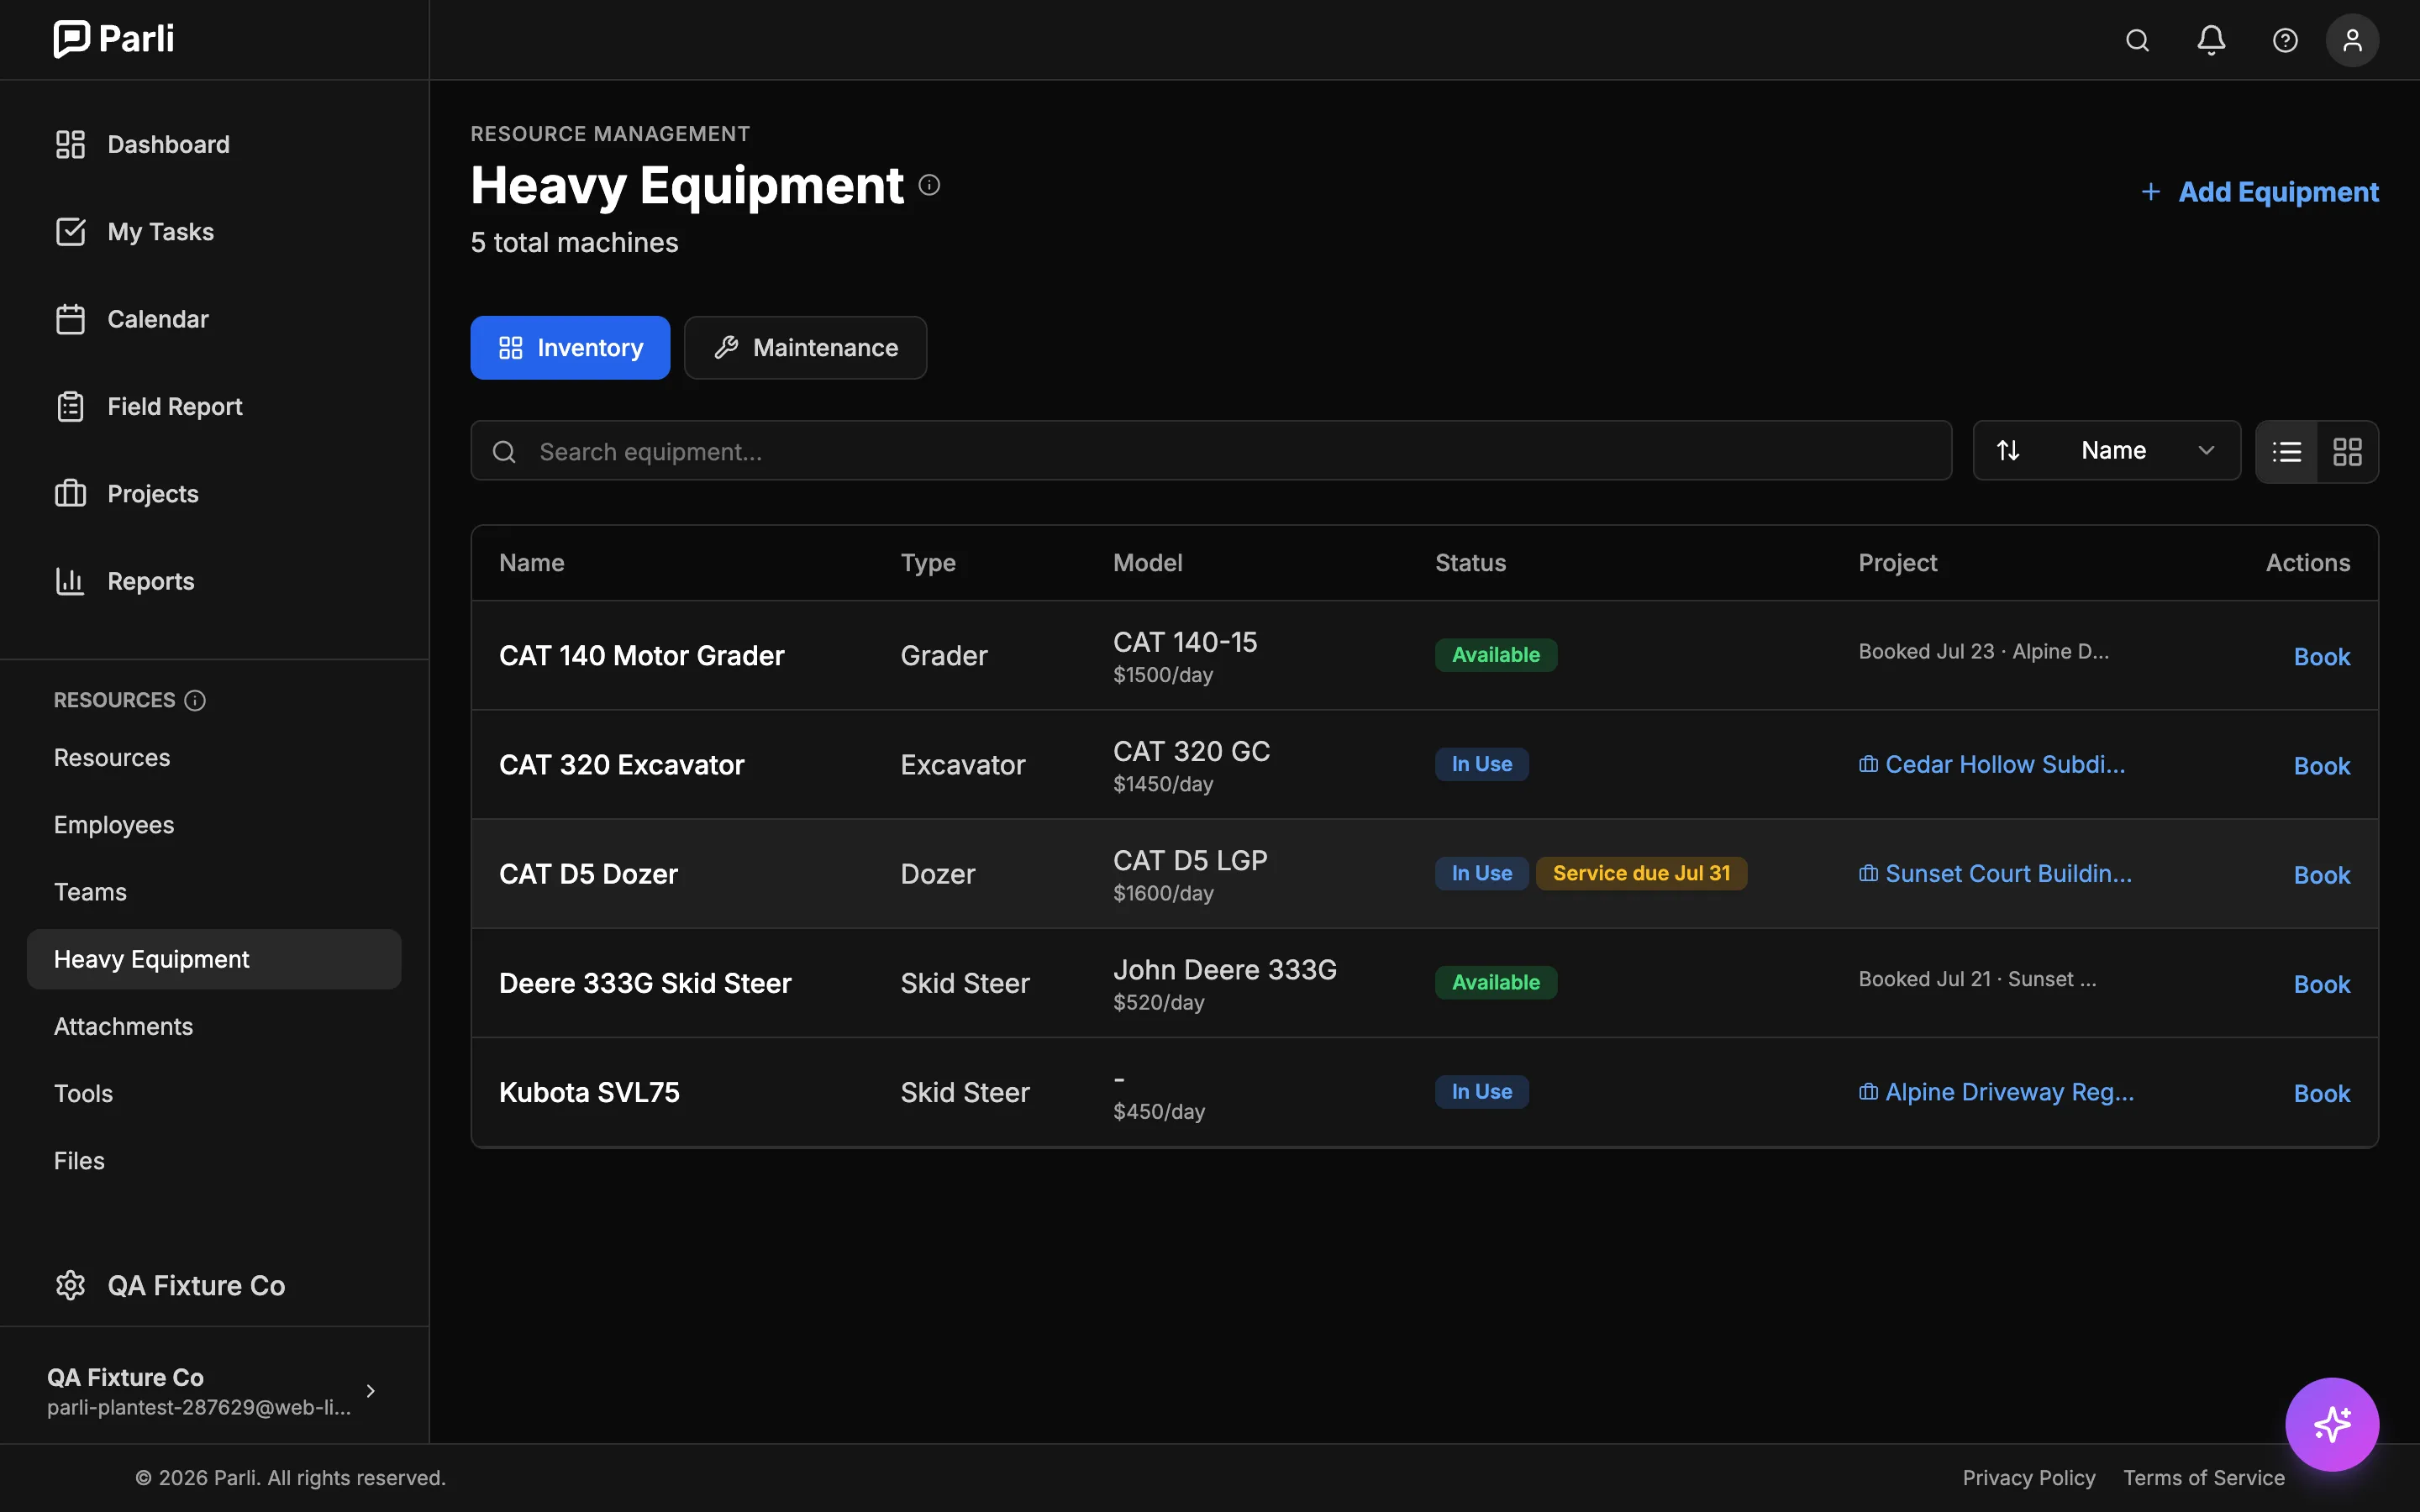
Task: Click the Projects briefcase icon
Action: 70,493
